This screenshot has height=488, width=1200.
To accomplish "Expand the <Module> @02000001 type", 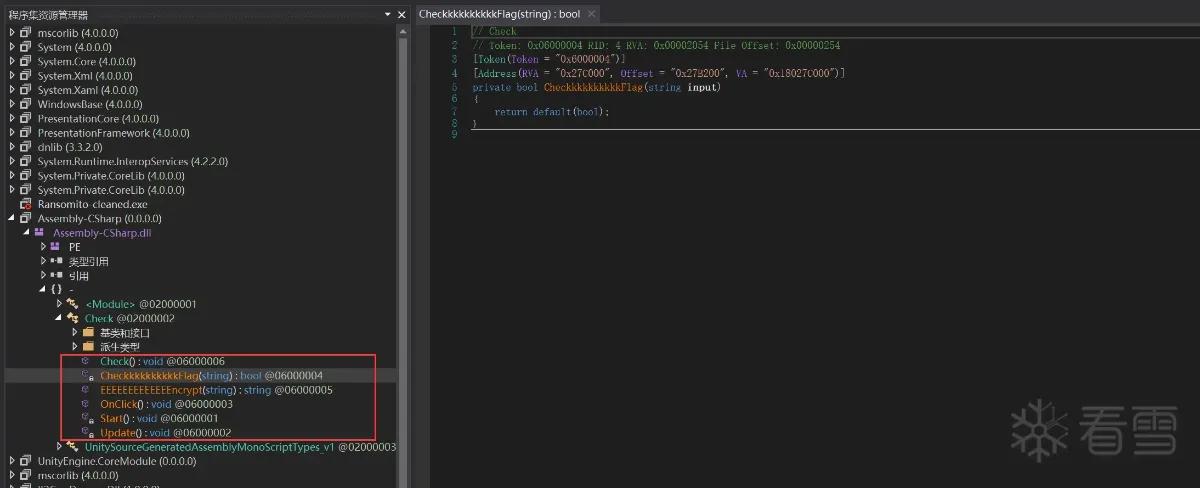I will (x=59, y=304).
